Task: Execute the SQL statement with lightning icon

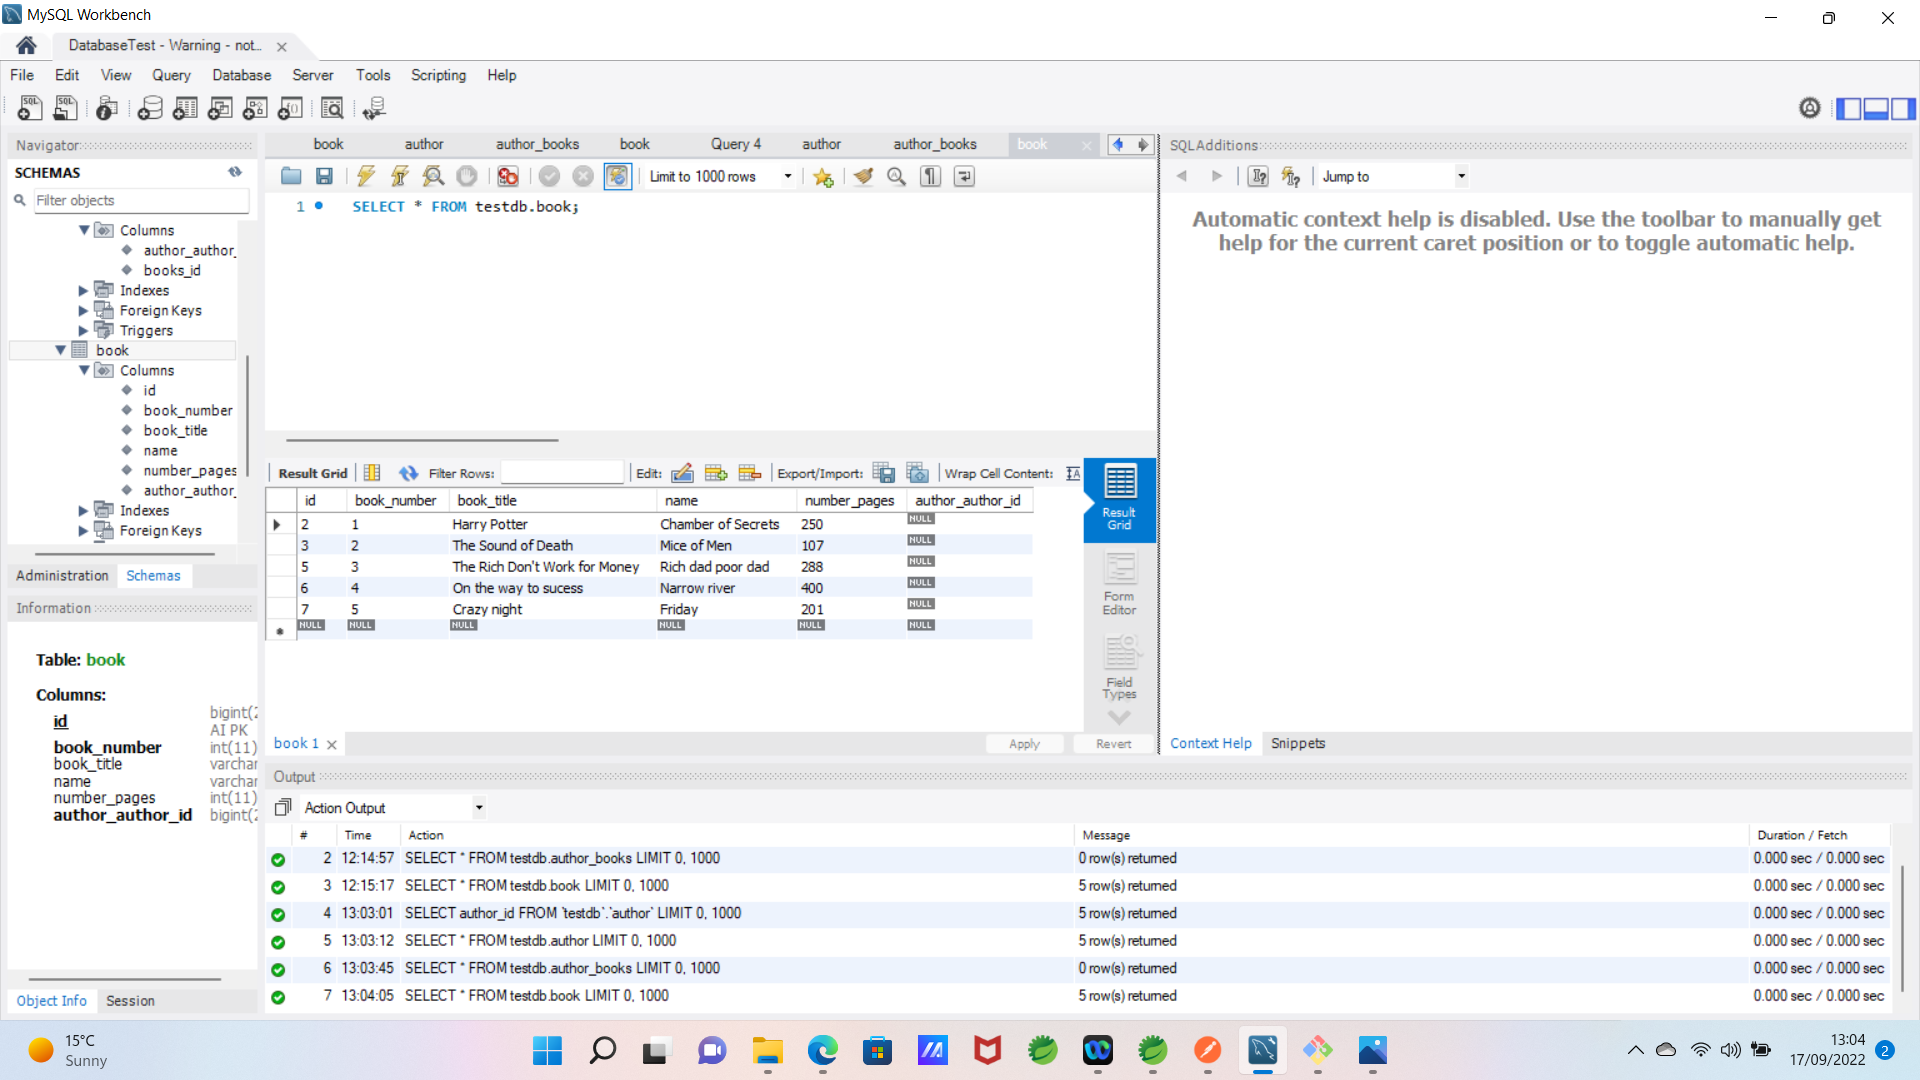Action: pyautogui.click(x=366, y=177)
